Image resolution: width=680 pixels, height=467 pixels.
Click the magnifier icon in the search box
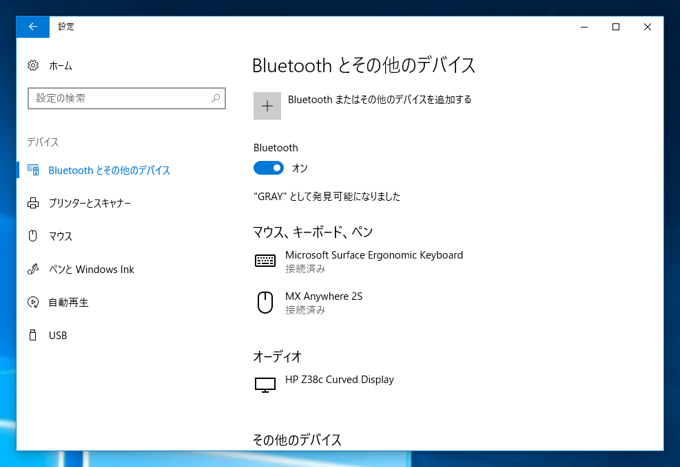(216, 98)
